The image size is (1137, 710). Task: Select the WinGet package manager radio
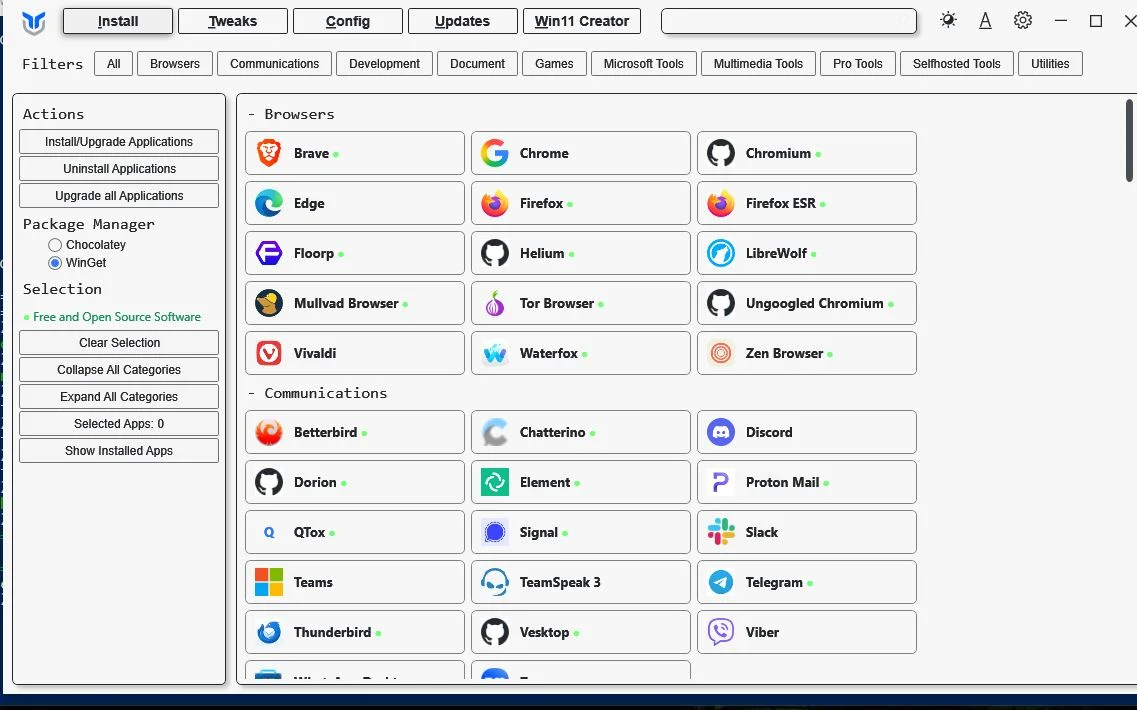tap(54, 263)
